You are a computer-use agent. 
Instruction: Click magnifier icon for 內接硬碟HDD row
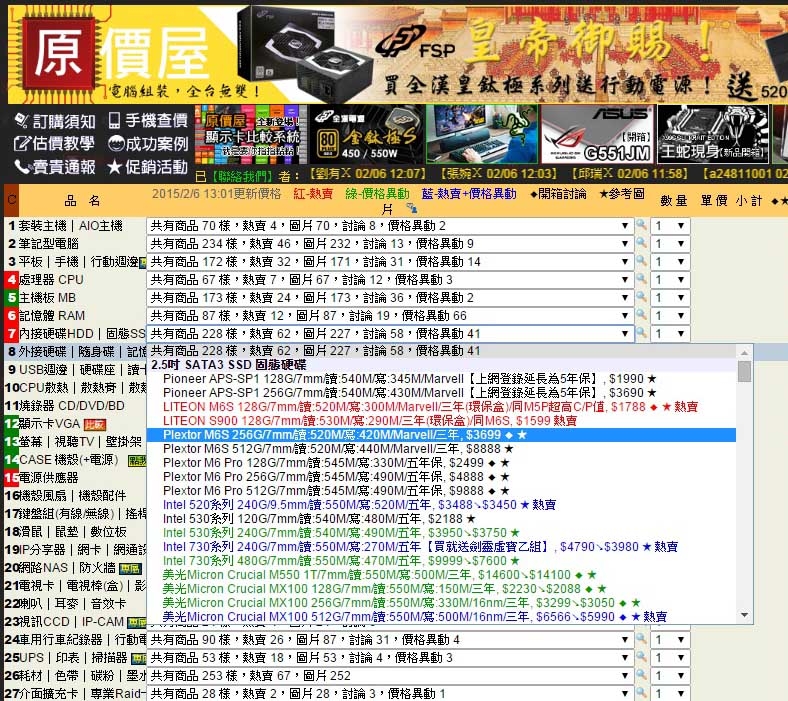[x=642, y=333]
